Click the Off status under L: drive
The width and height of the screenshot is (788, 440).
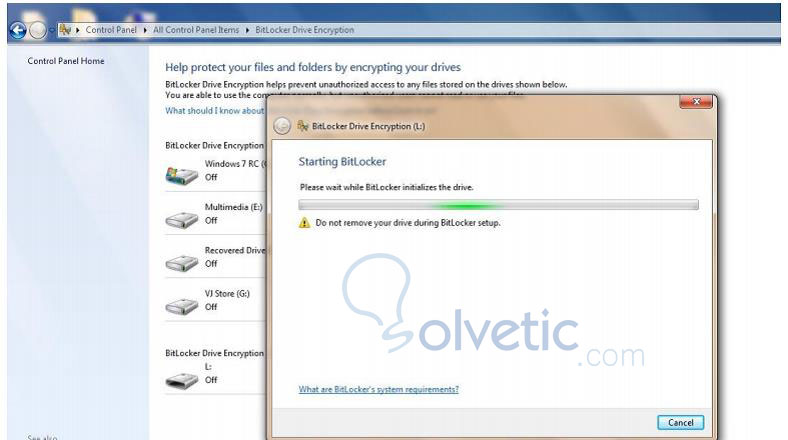211,380
